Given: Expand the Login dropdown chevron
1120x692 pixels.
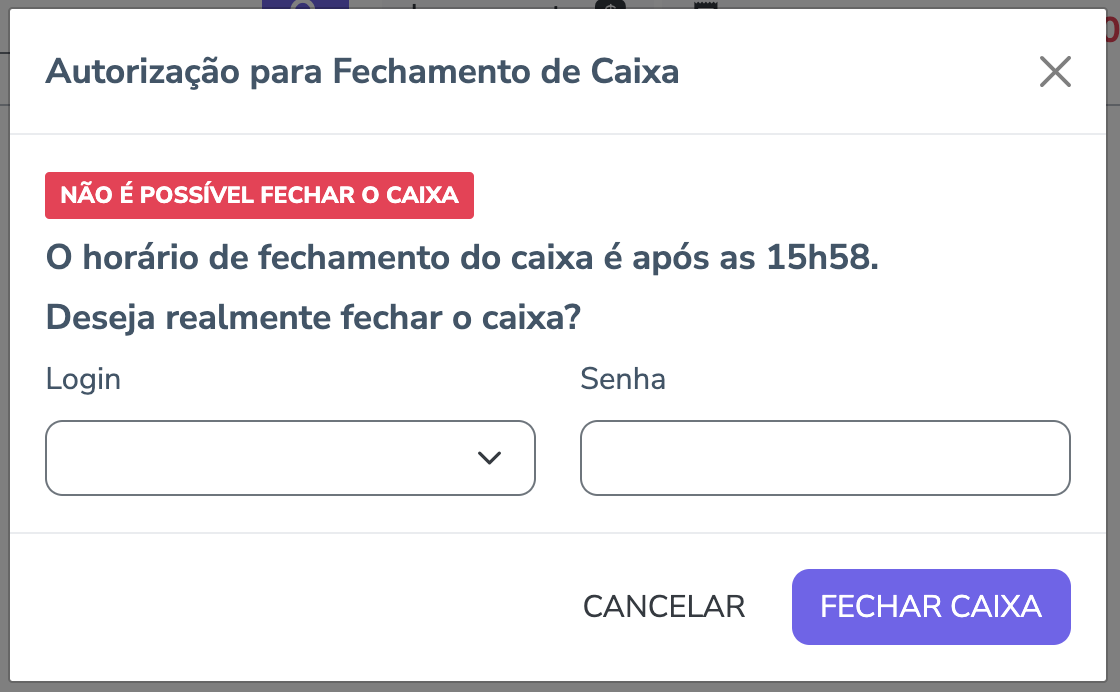Looking at the screenshot, I should [489, 458].
